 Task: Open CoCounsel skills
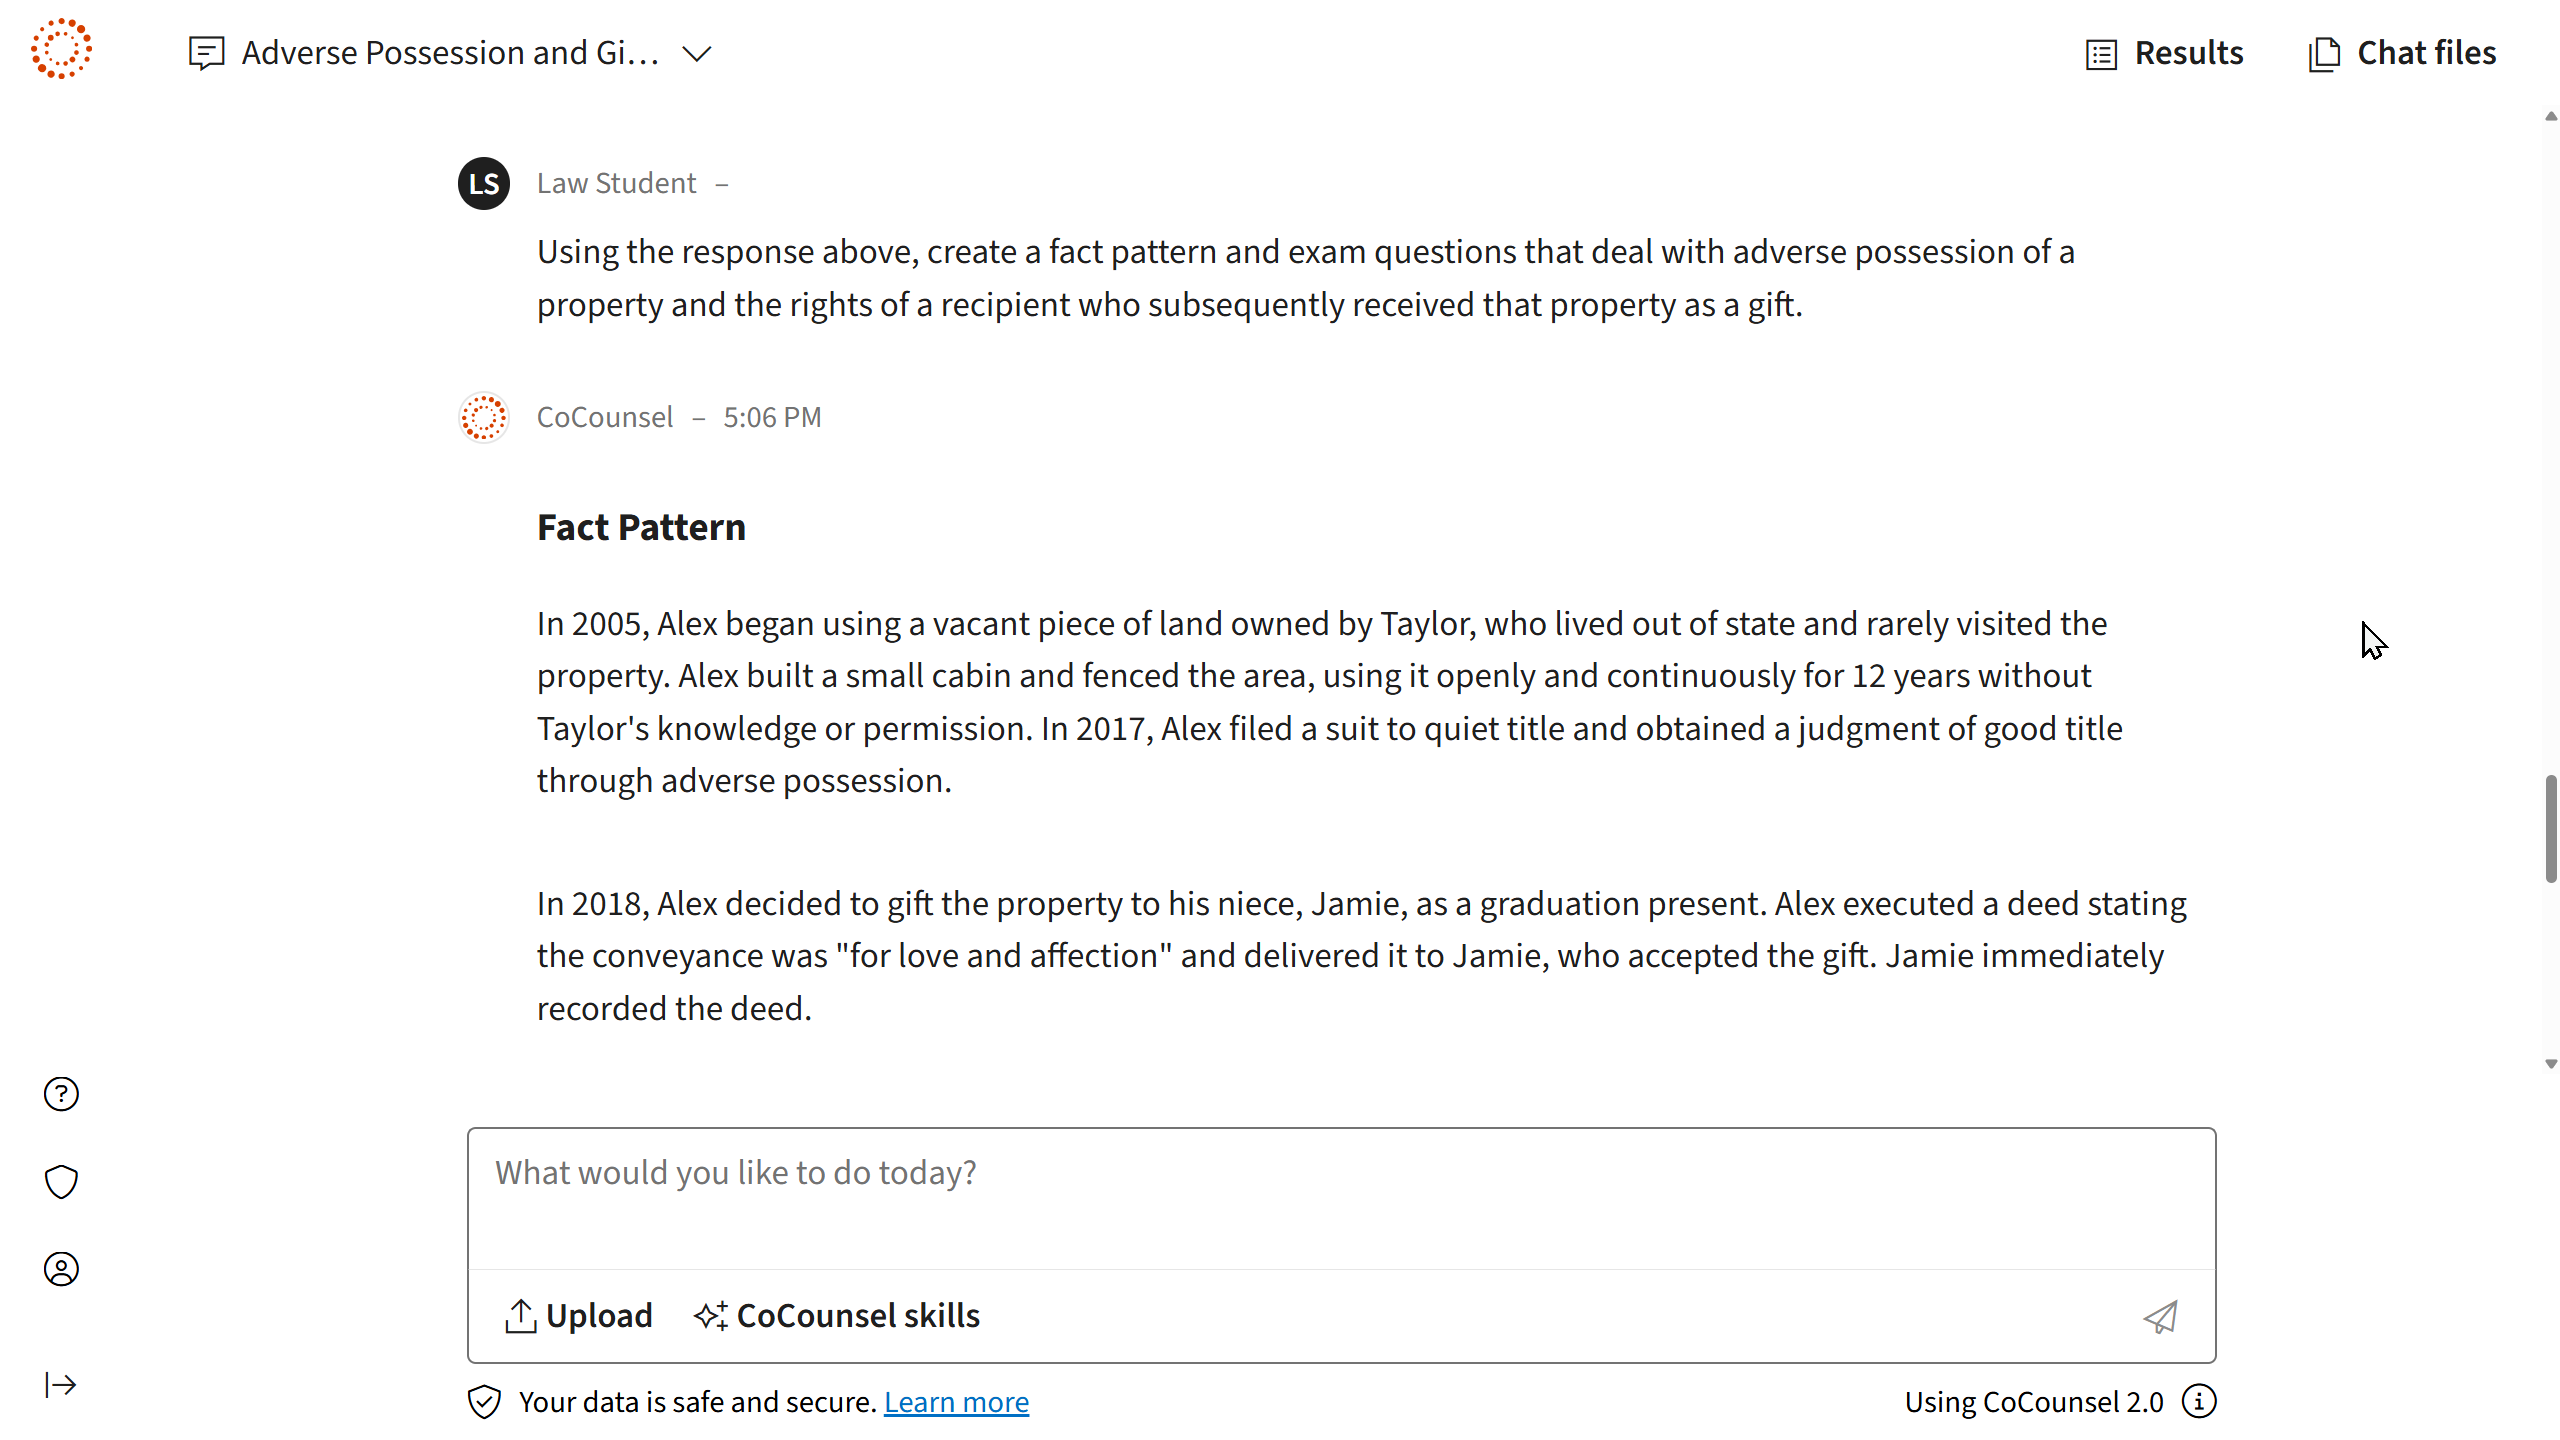[837, 1316]
